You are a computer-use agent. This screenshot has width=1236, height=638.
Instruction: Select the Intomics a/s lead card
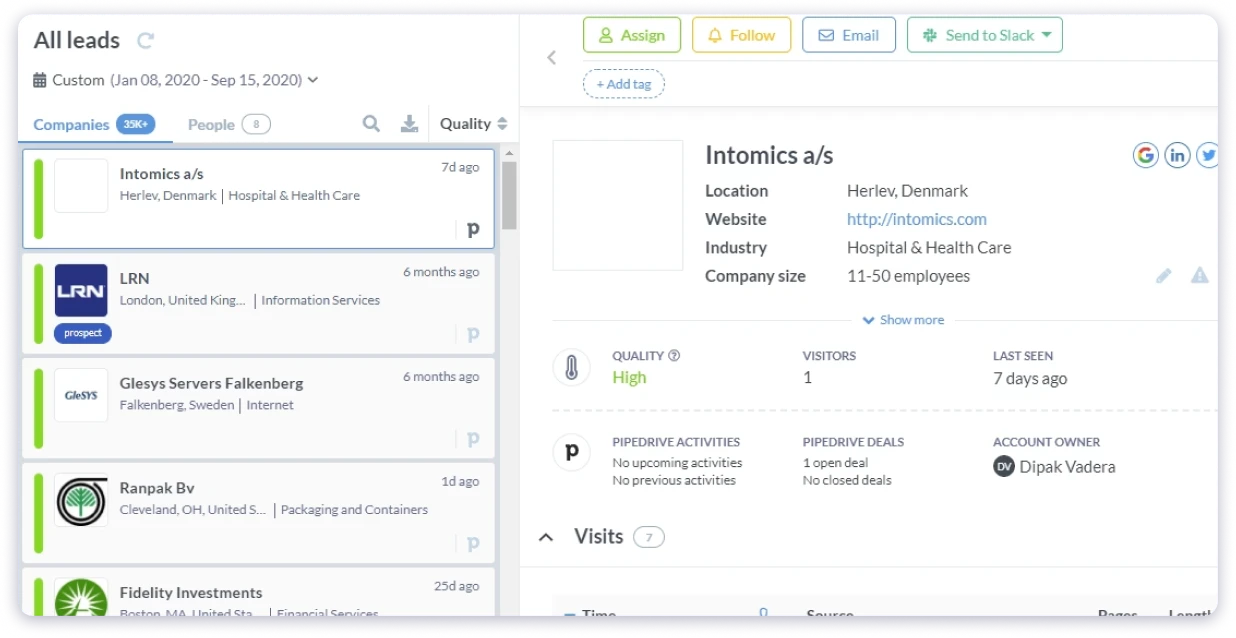pyautogui.click(x=258, y=199)
